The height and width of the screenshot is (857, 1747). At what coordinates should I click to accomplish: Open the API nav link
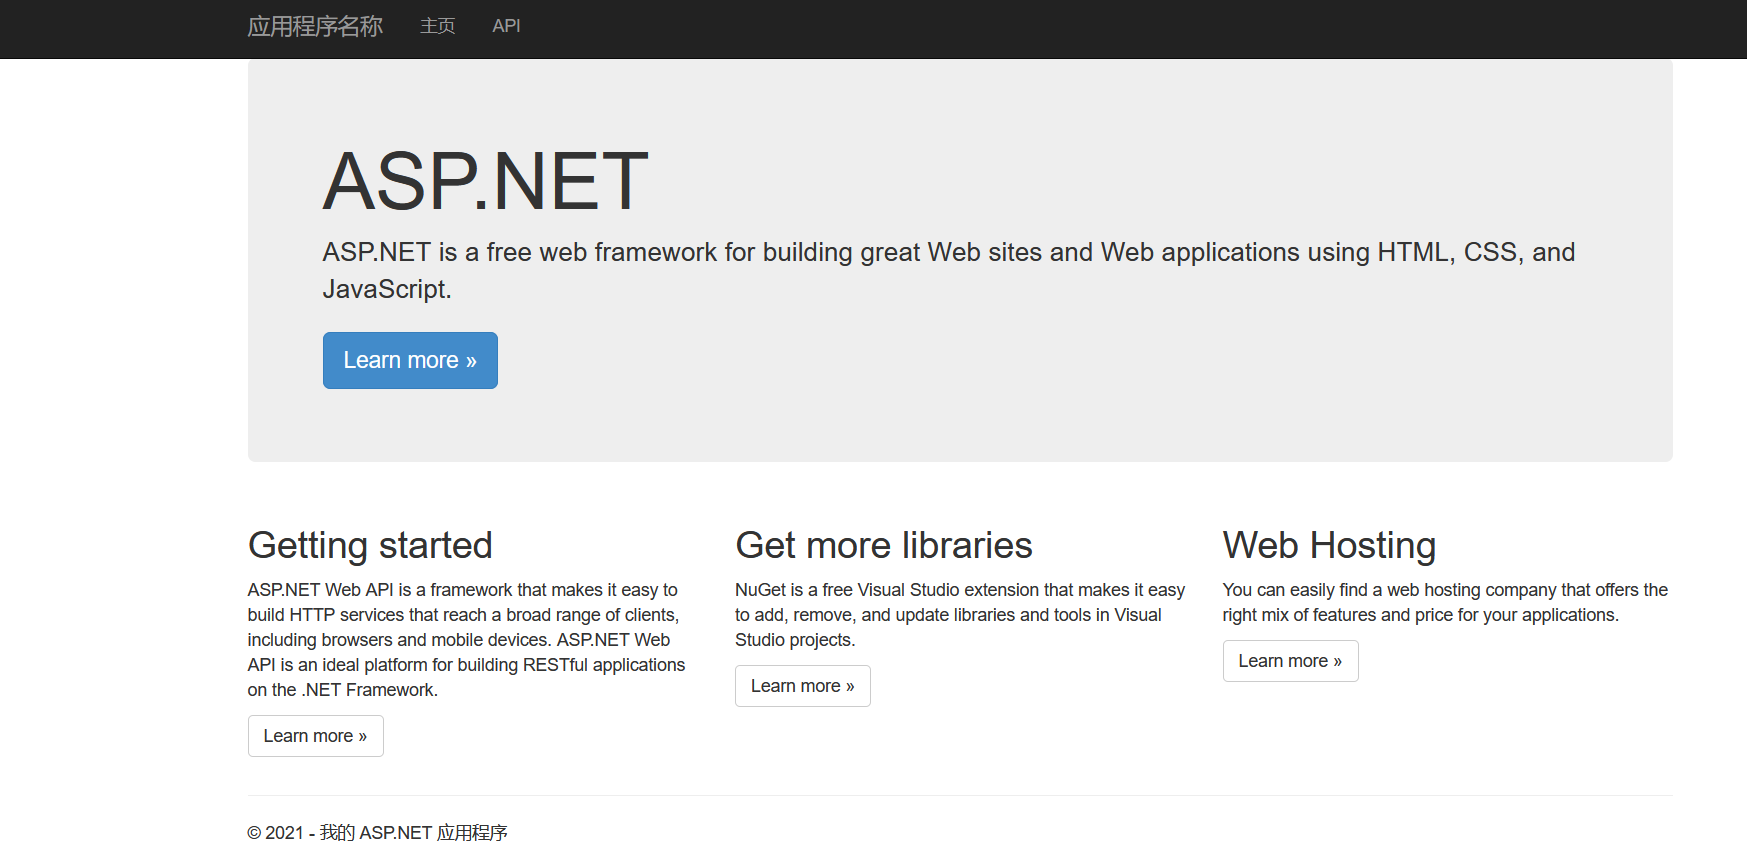click(506, 26)
